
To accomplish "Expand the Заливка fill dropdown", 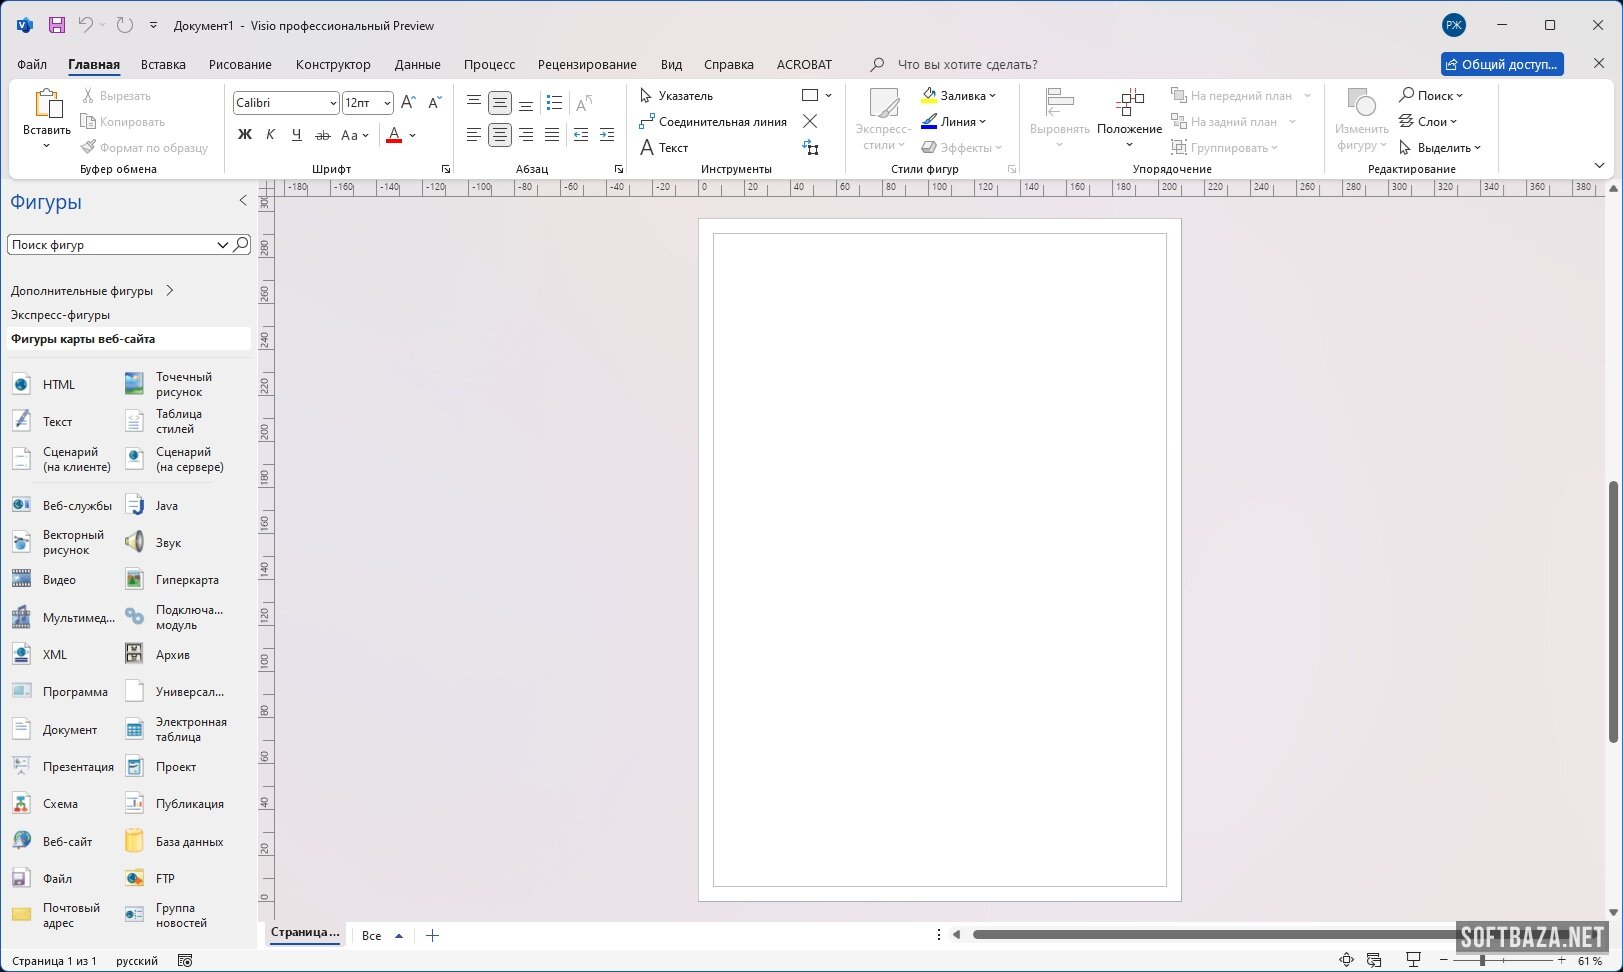I will click(992, 96).
